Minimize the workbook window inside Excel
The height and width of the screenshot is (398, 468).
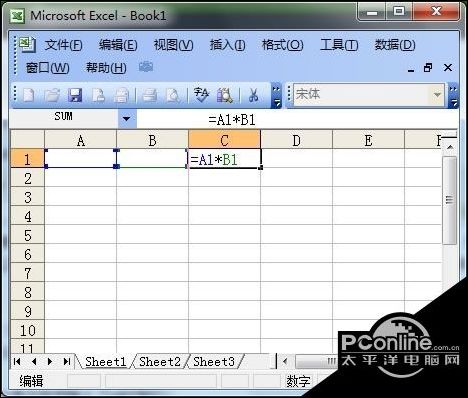[x=411, y=69]
